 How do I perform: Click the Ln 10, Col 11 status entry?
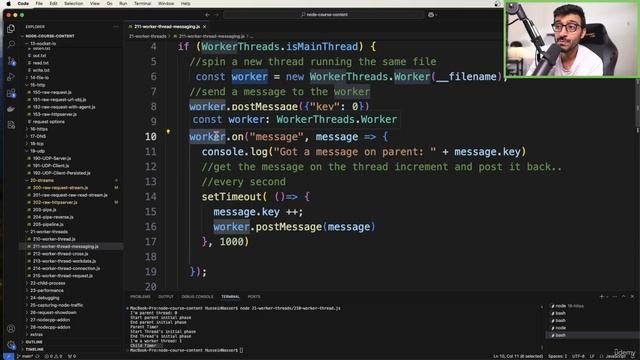coord(518,356)
